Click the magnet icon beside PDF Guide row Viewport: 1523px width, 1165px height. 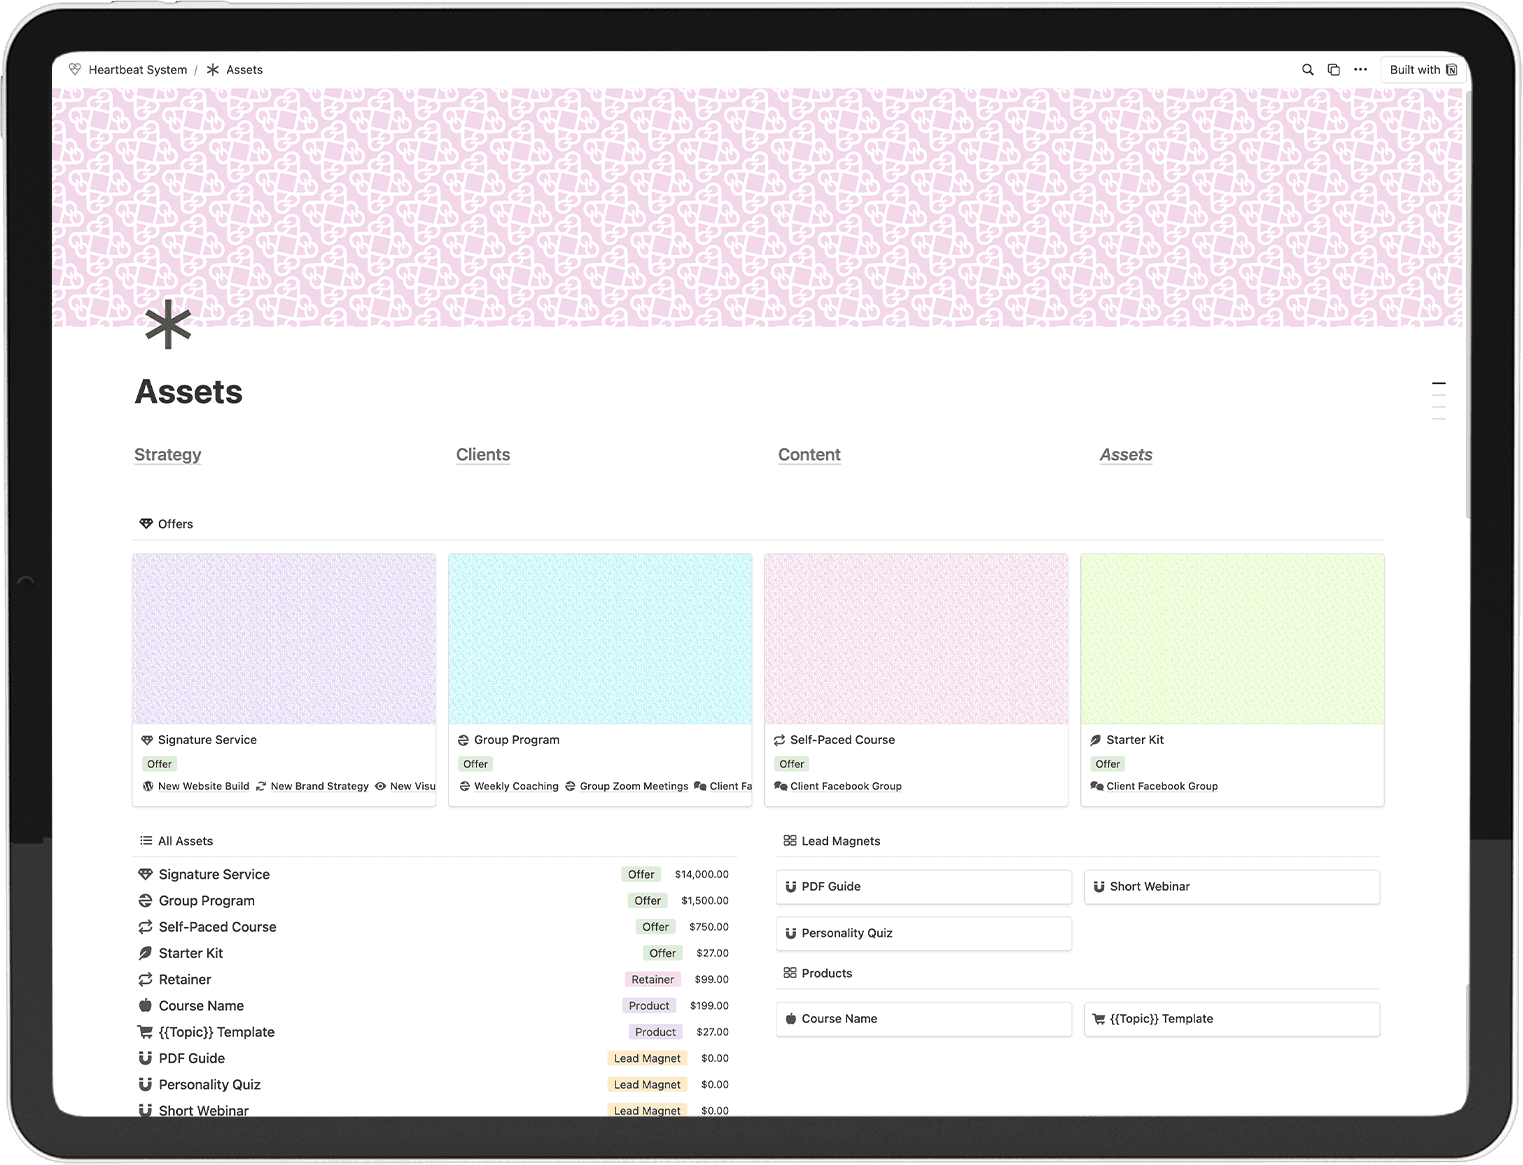point(145,1058)
